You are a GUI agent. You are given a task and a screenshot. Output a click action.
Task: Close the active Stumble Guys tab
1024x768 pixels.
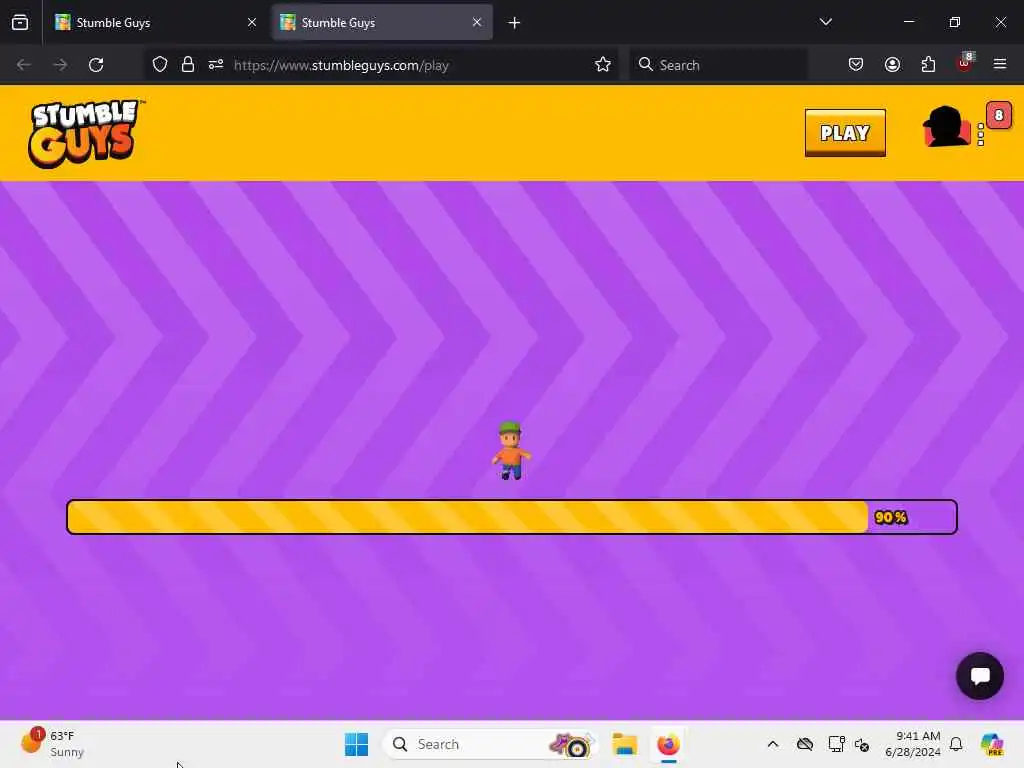coord(477,22)
